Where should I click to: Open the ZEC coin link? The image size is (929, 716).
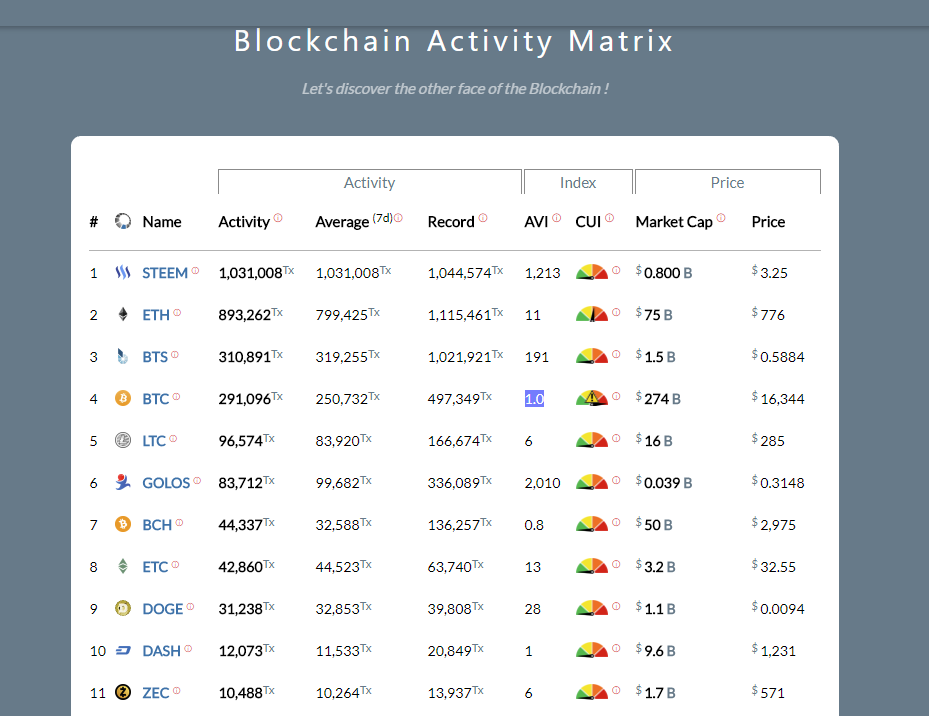click(x=156, y=693)
